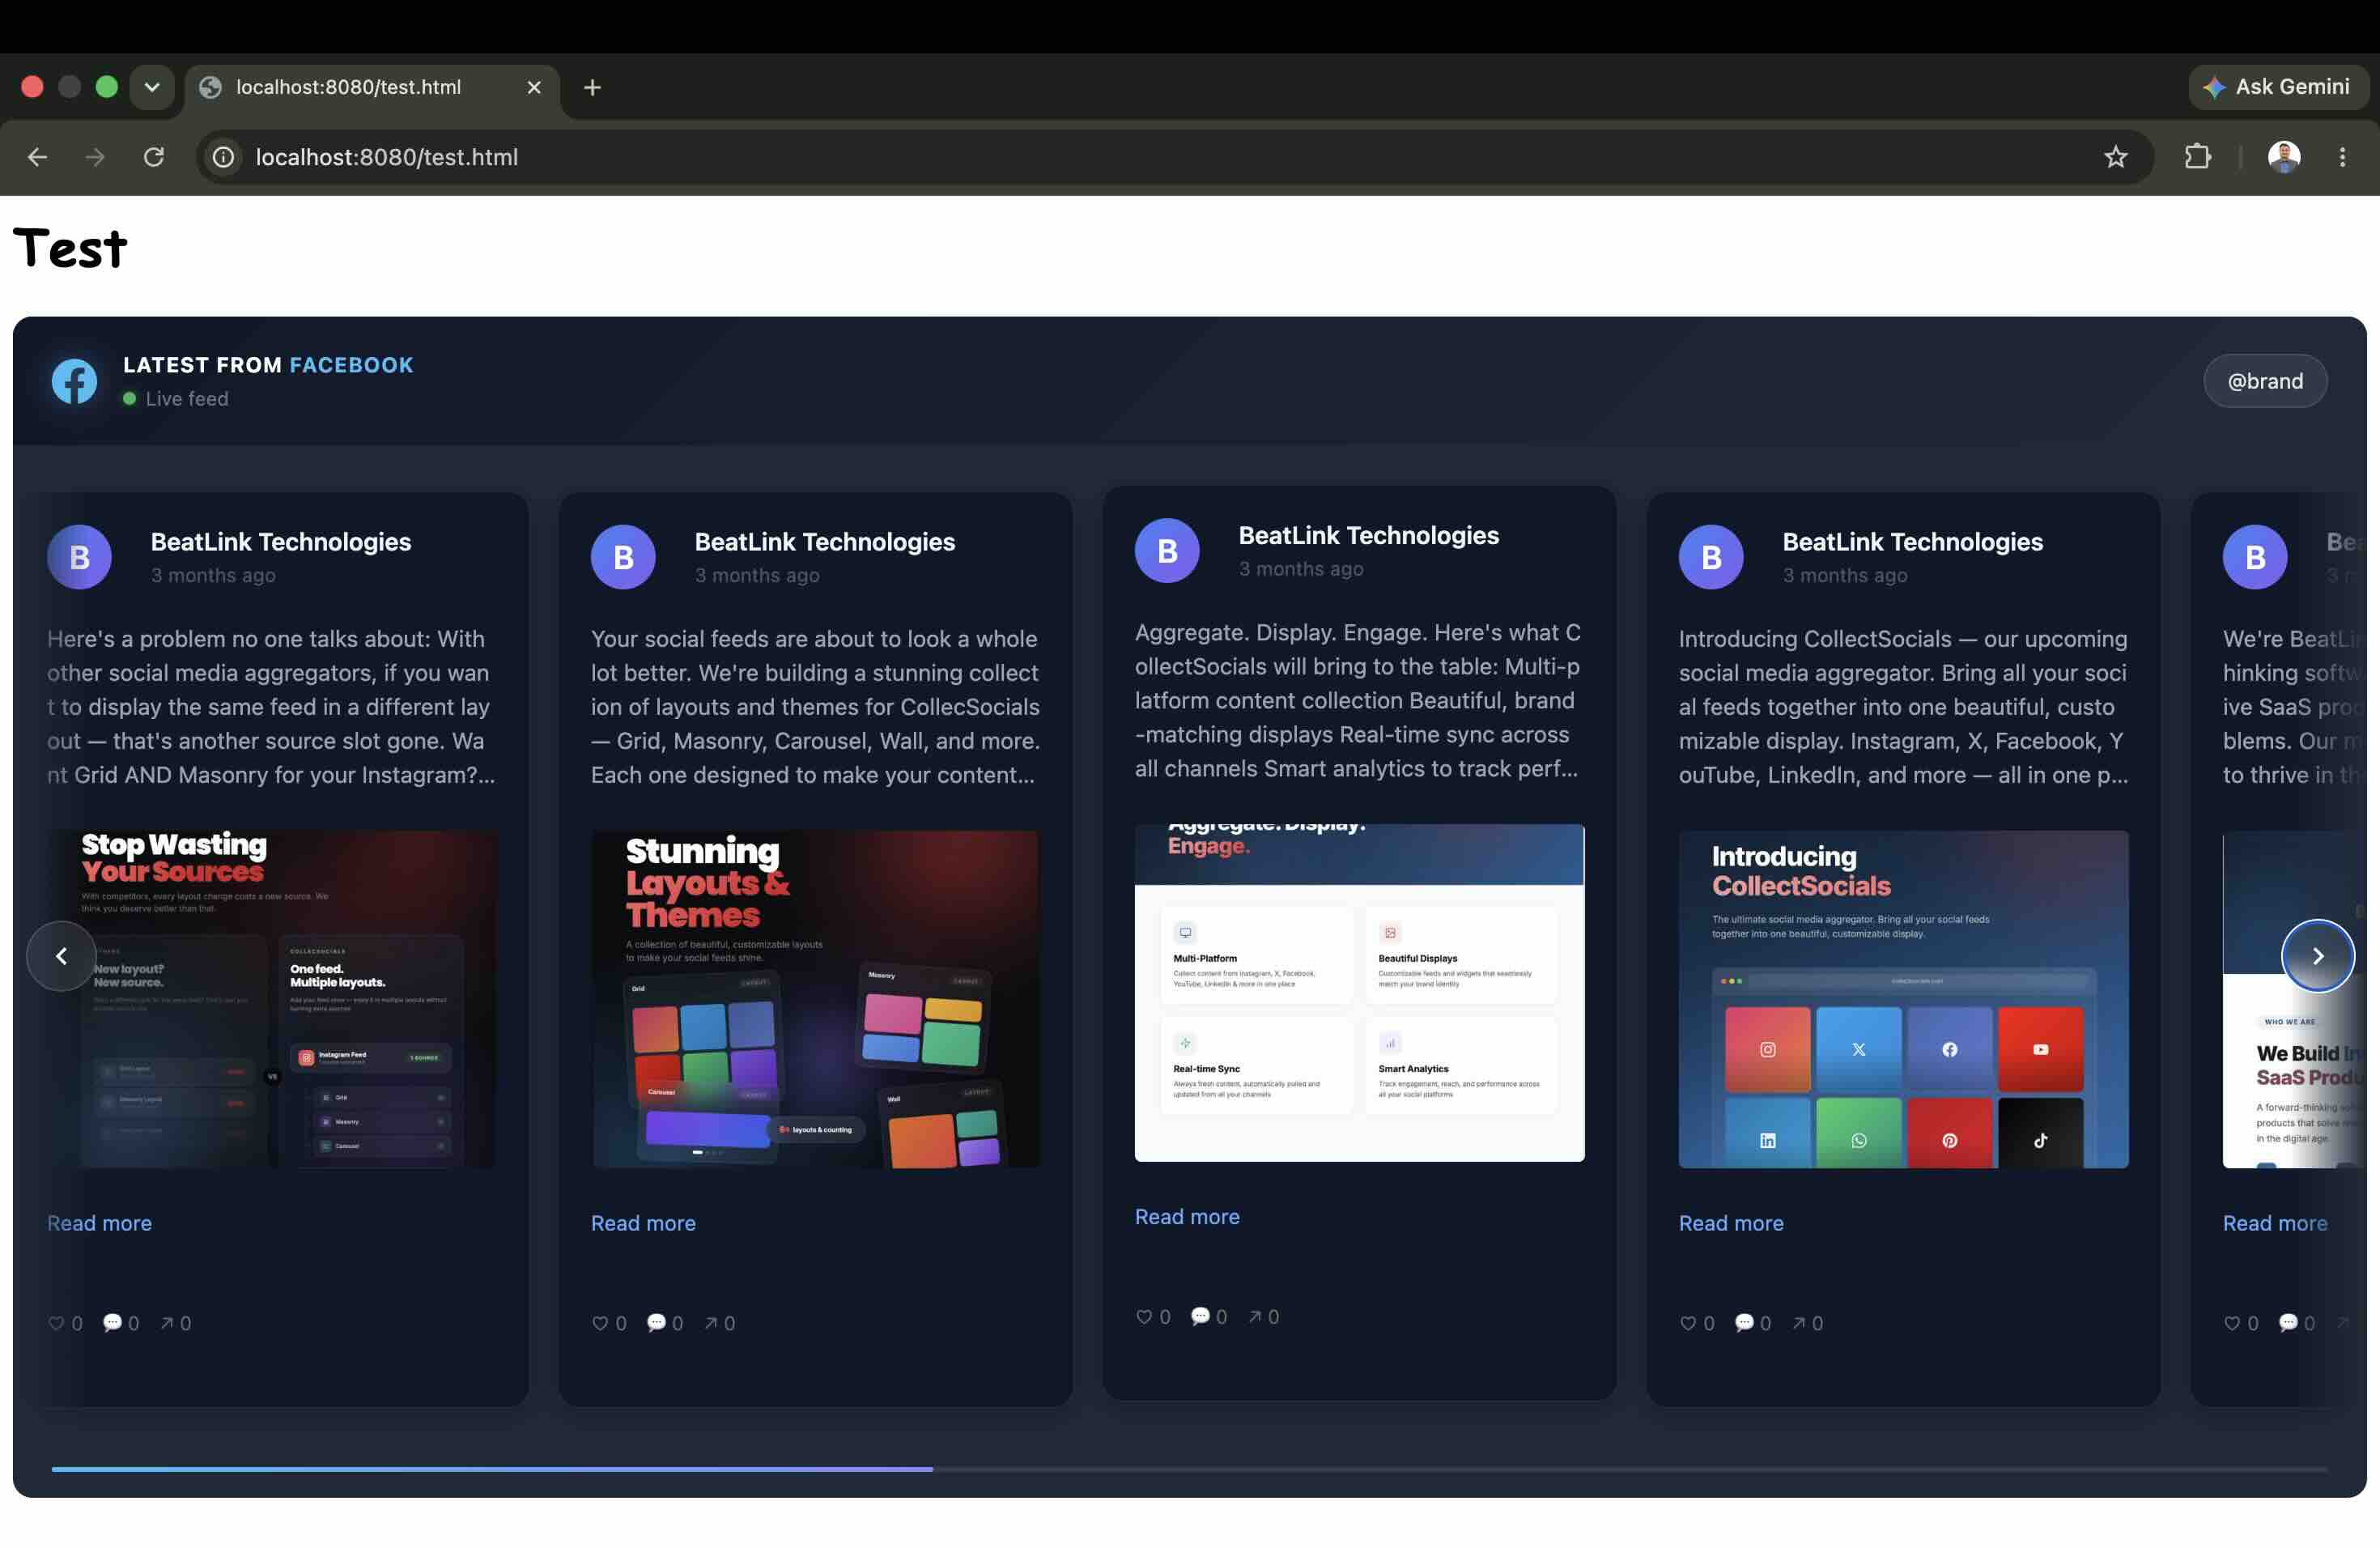
Task: Click the browser forward arrow
Action: [95, 157]
